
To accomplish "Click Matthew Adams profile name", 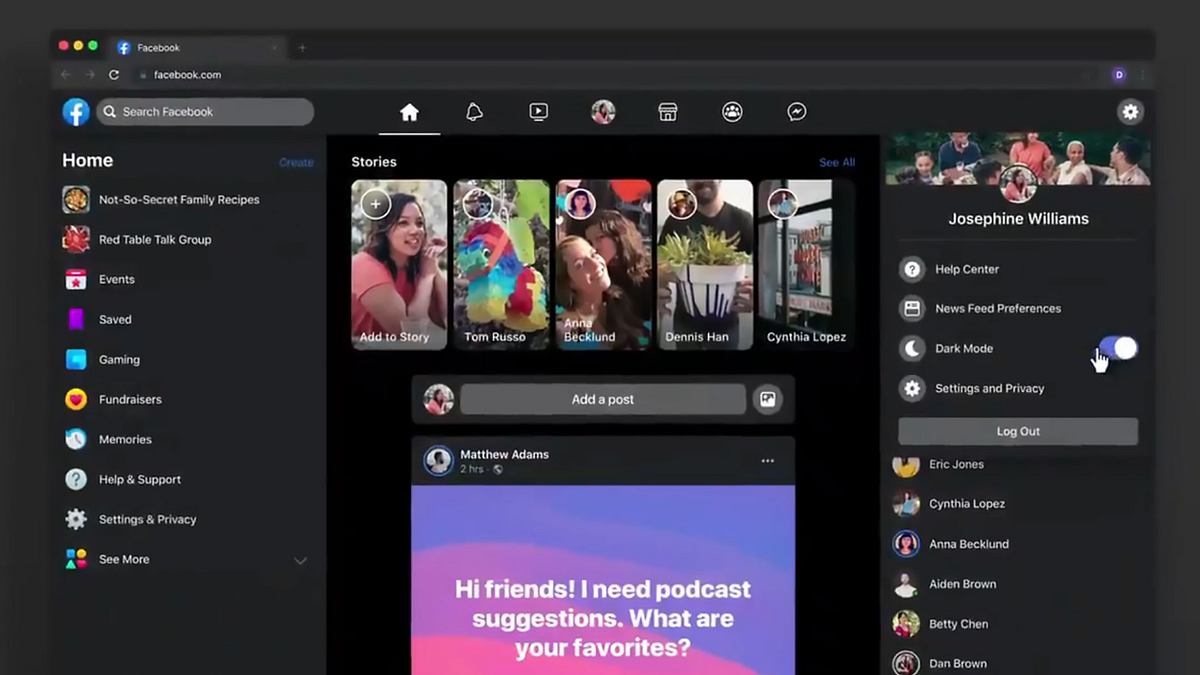I will (504, 454).
